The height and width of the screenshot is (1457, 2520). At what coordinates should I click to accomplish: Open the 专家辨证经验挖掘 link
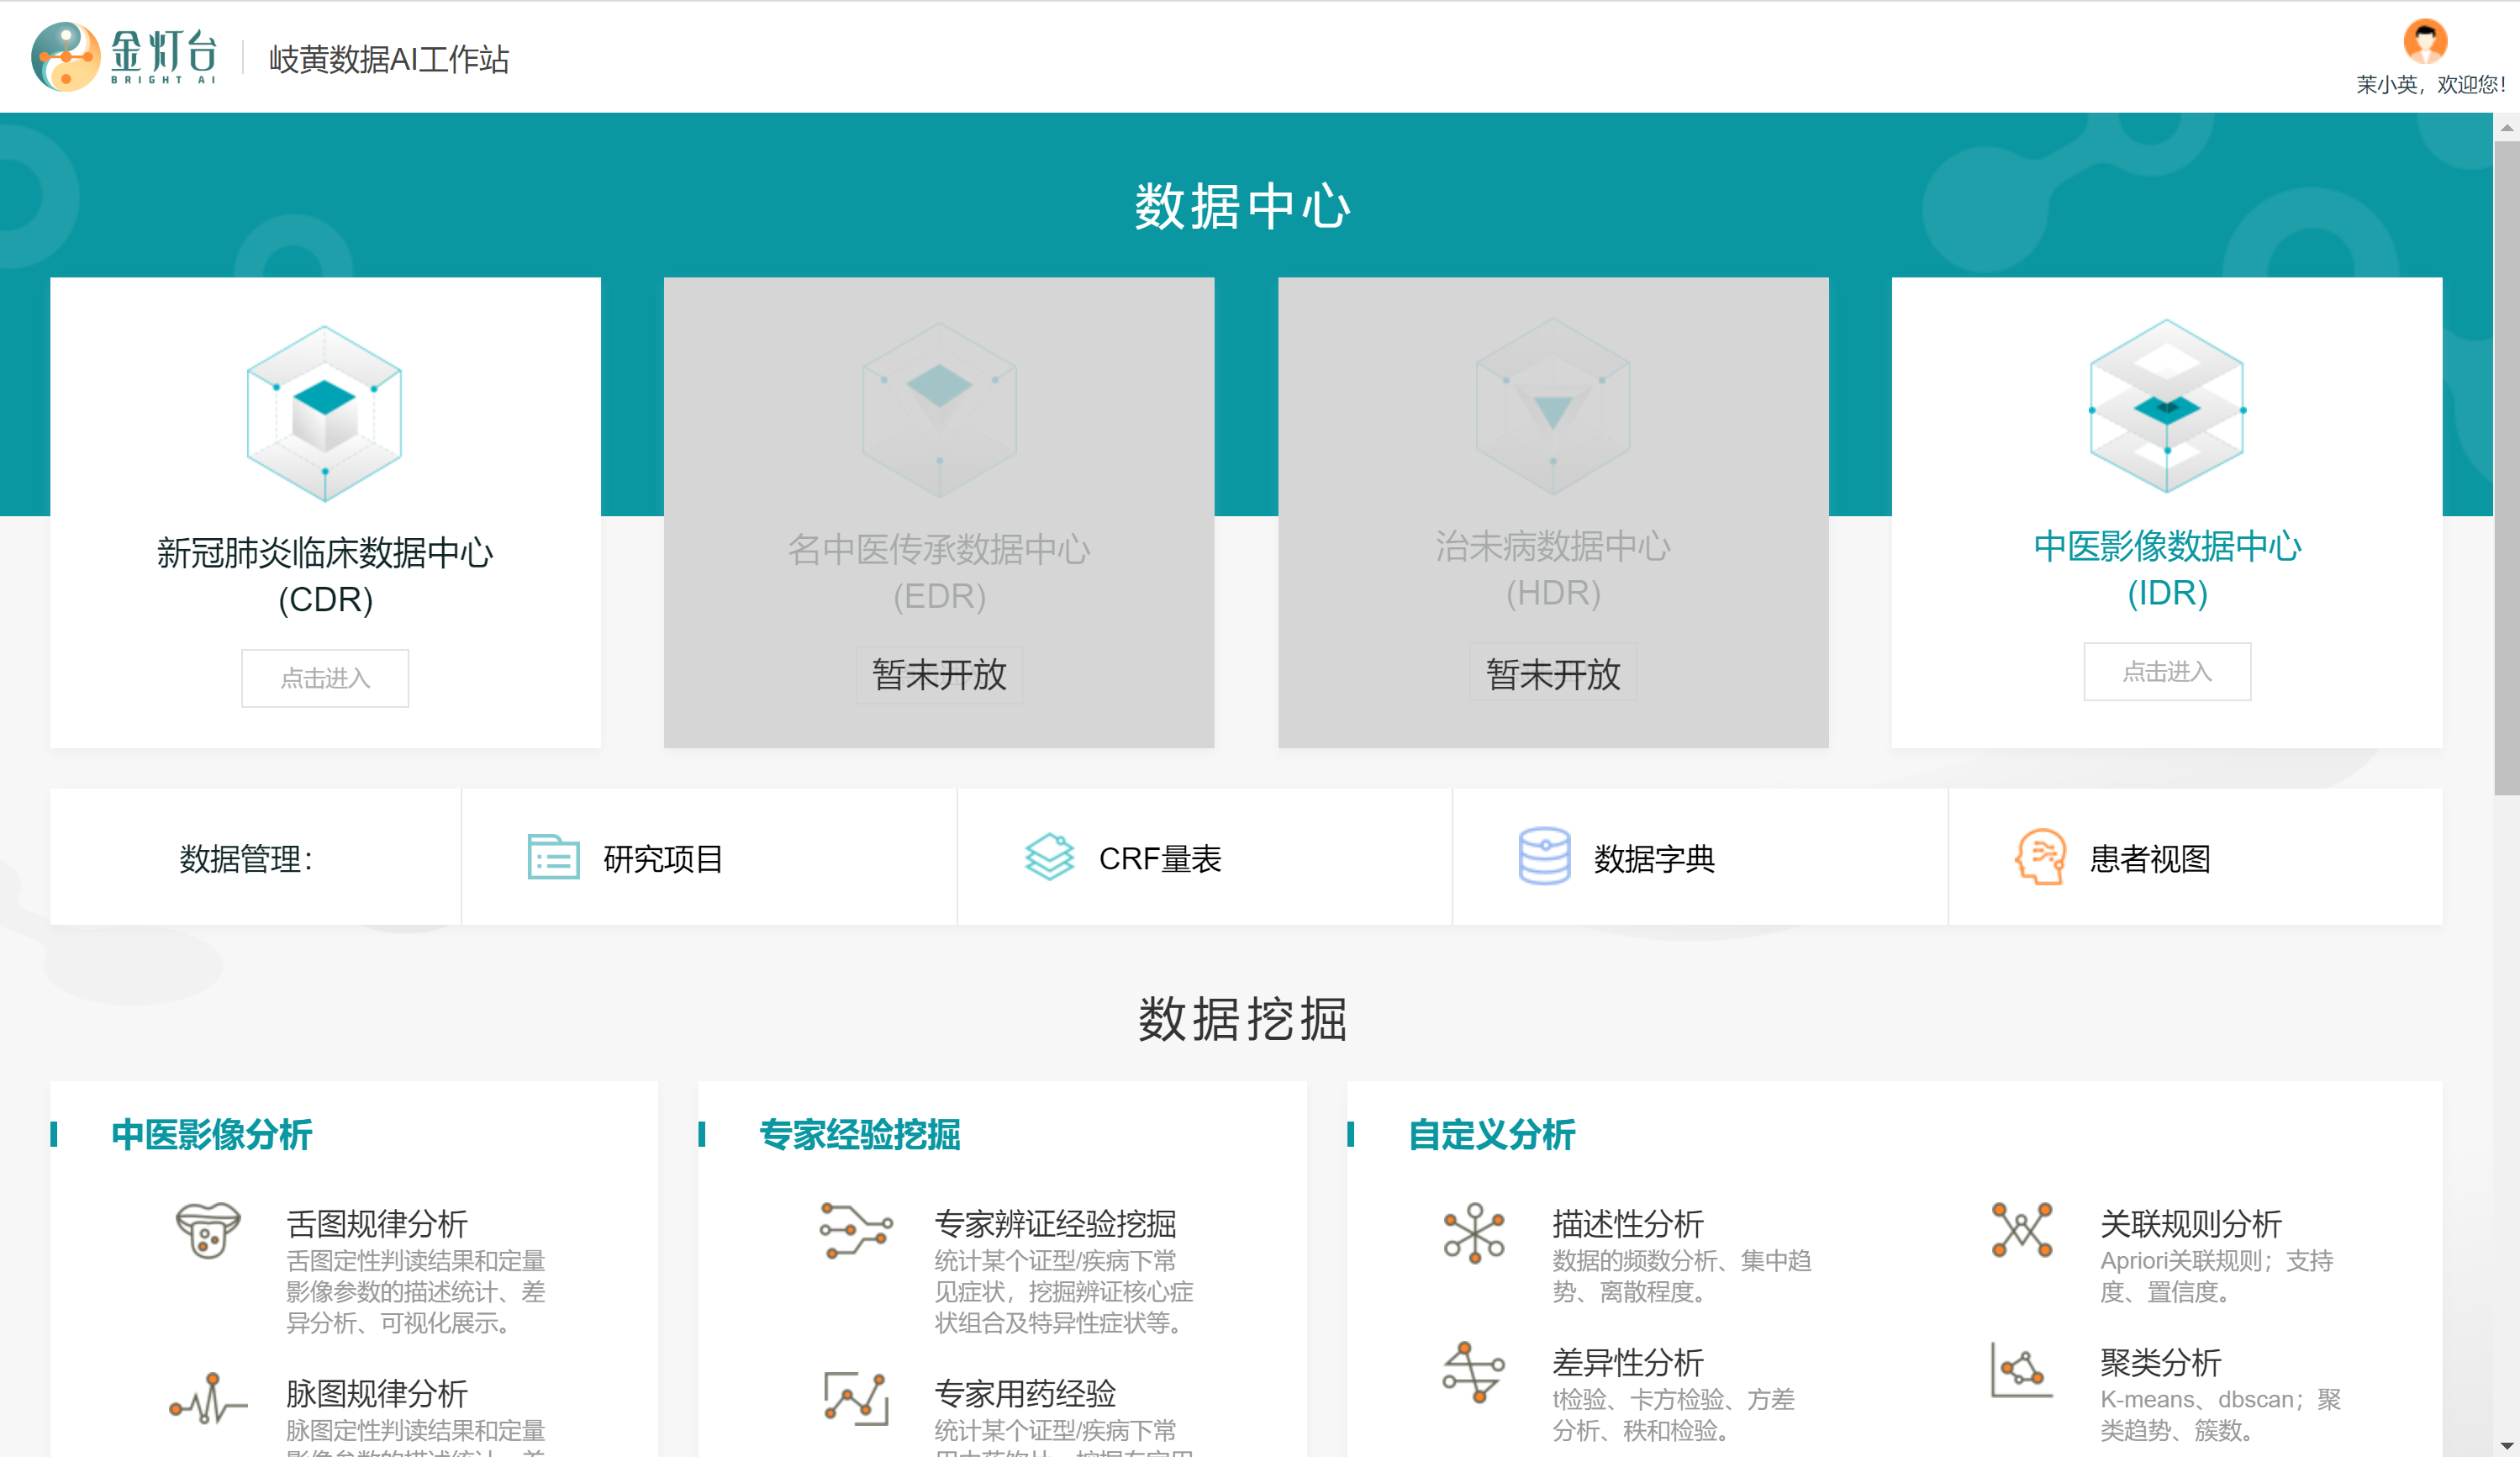click(x=1054, y=1223)
